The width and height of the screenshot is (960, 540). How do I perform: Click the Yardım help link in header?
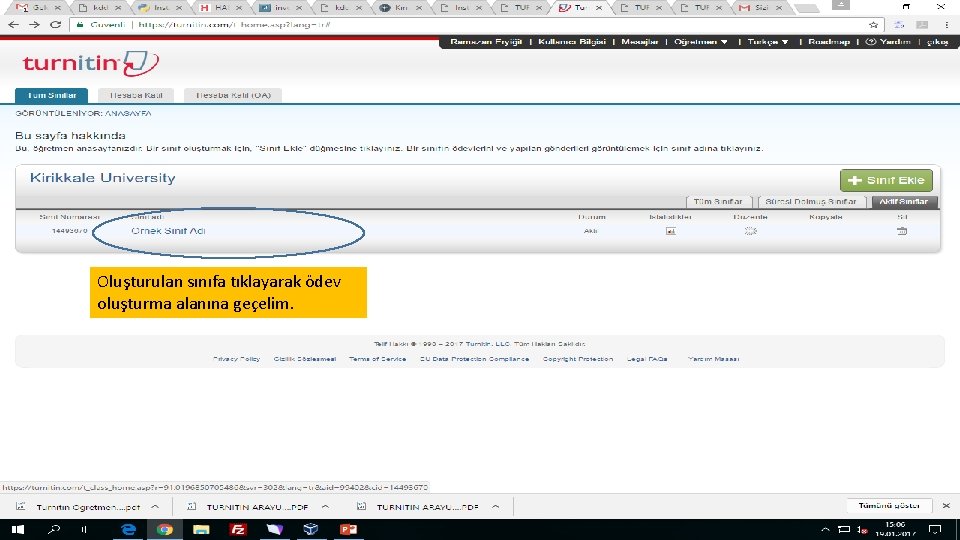click(888, 42)
